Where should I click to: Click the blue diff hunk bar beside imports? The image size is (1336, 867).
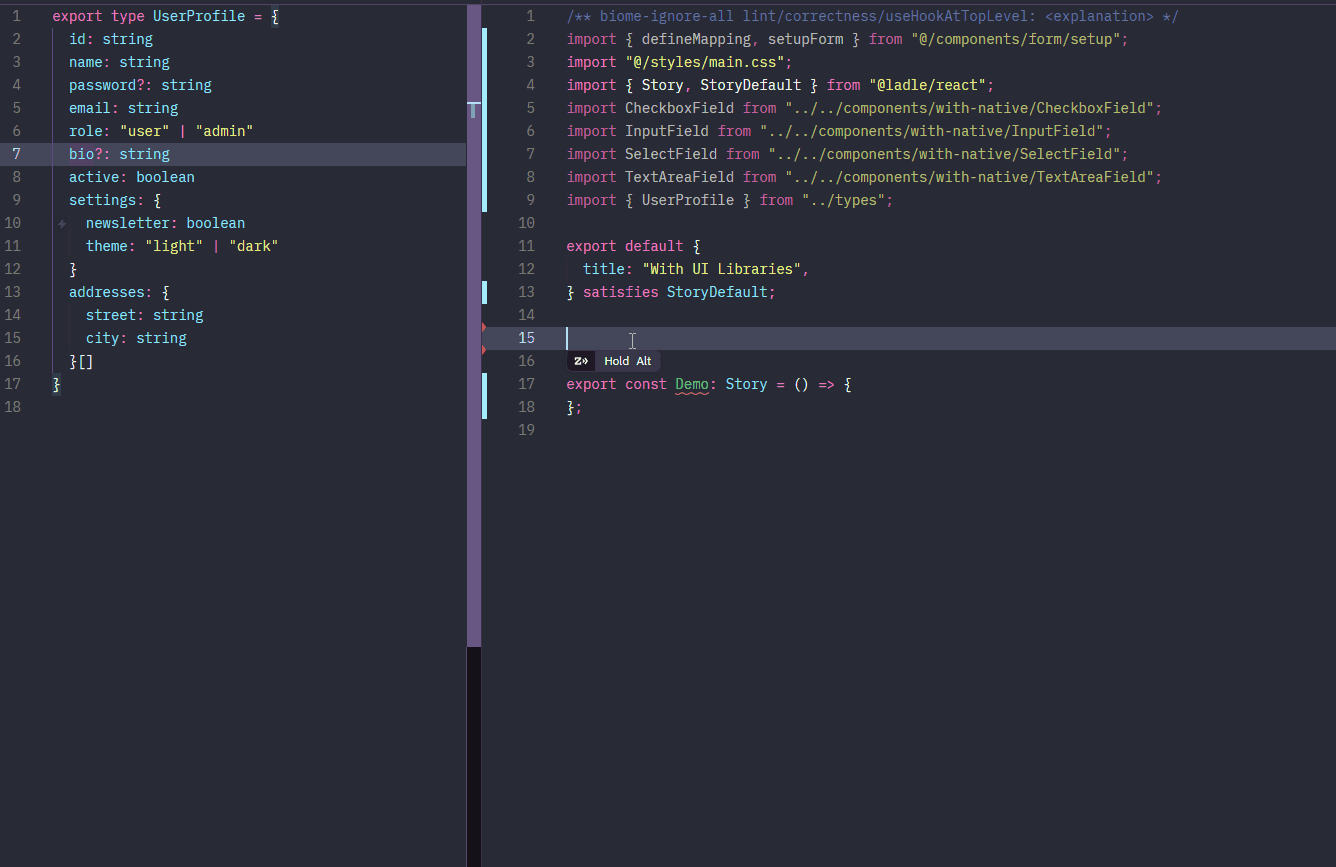click(485, 120)
